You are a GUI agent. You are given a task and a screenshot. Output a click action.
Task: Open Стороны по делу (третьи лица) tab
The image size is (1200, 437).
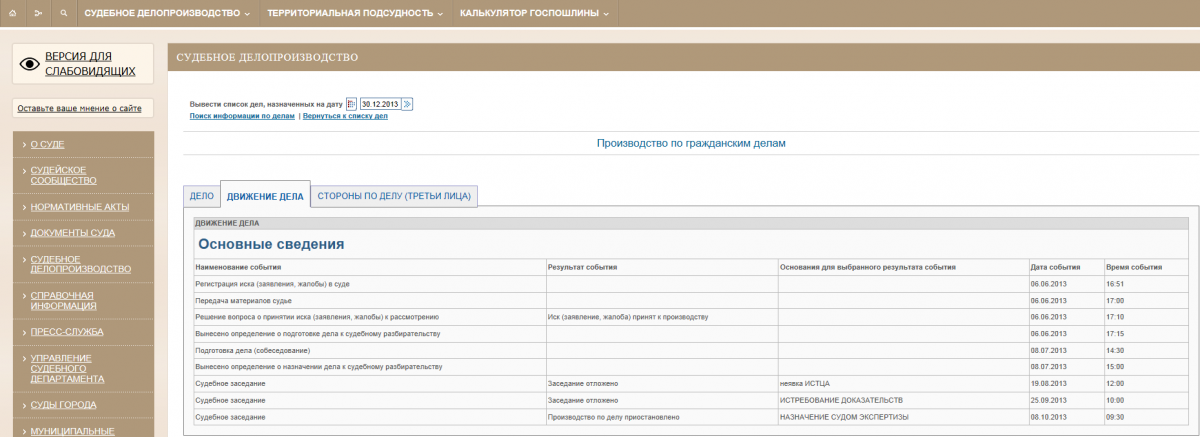(393, 196)
